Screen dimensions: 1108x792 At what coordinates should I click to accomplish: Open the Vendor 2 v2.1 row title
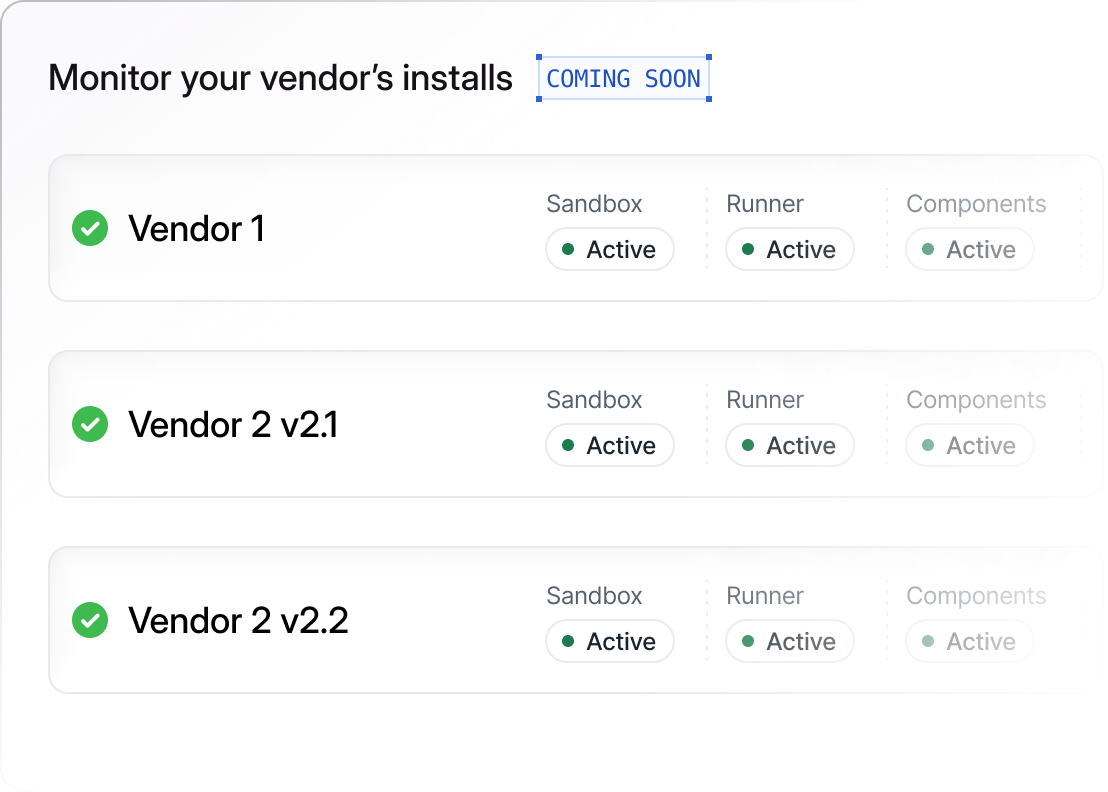[x=233, y=425]
